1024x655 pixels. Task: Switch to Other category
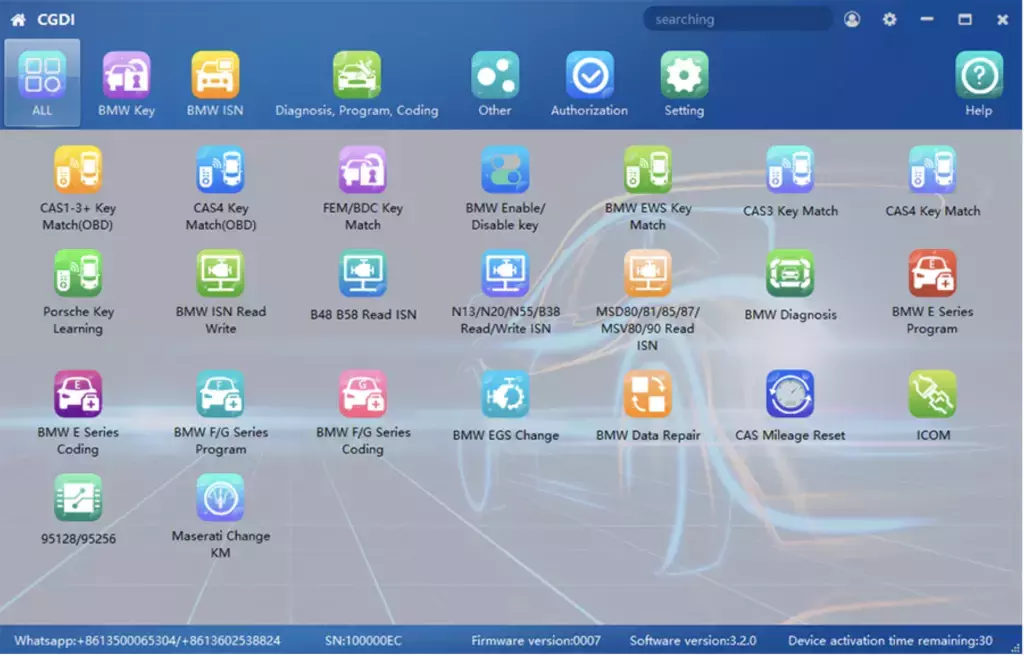pyautogui.click(x=495, y=84)
